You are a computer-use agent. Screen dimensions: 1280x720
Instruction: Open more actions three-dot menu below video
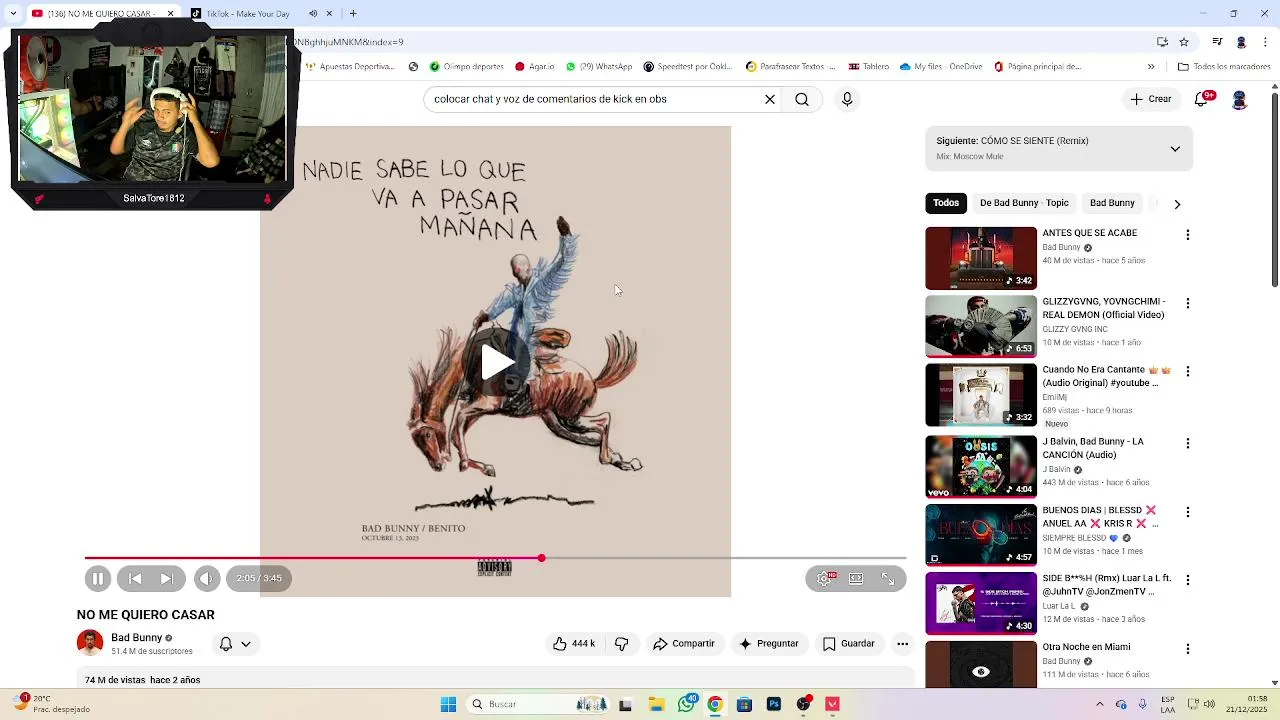click(x=902, y=644)
